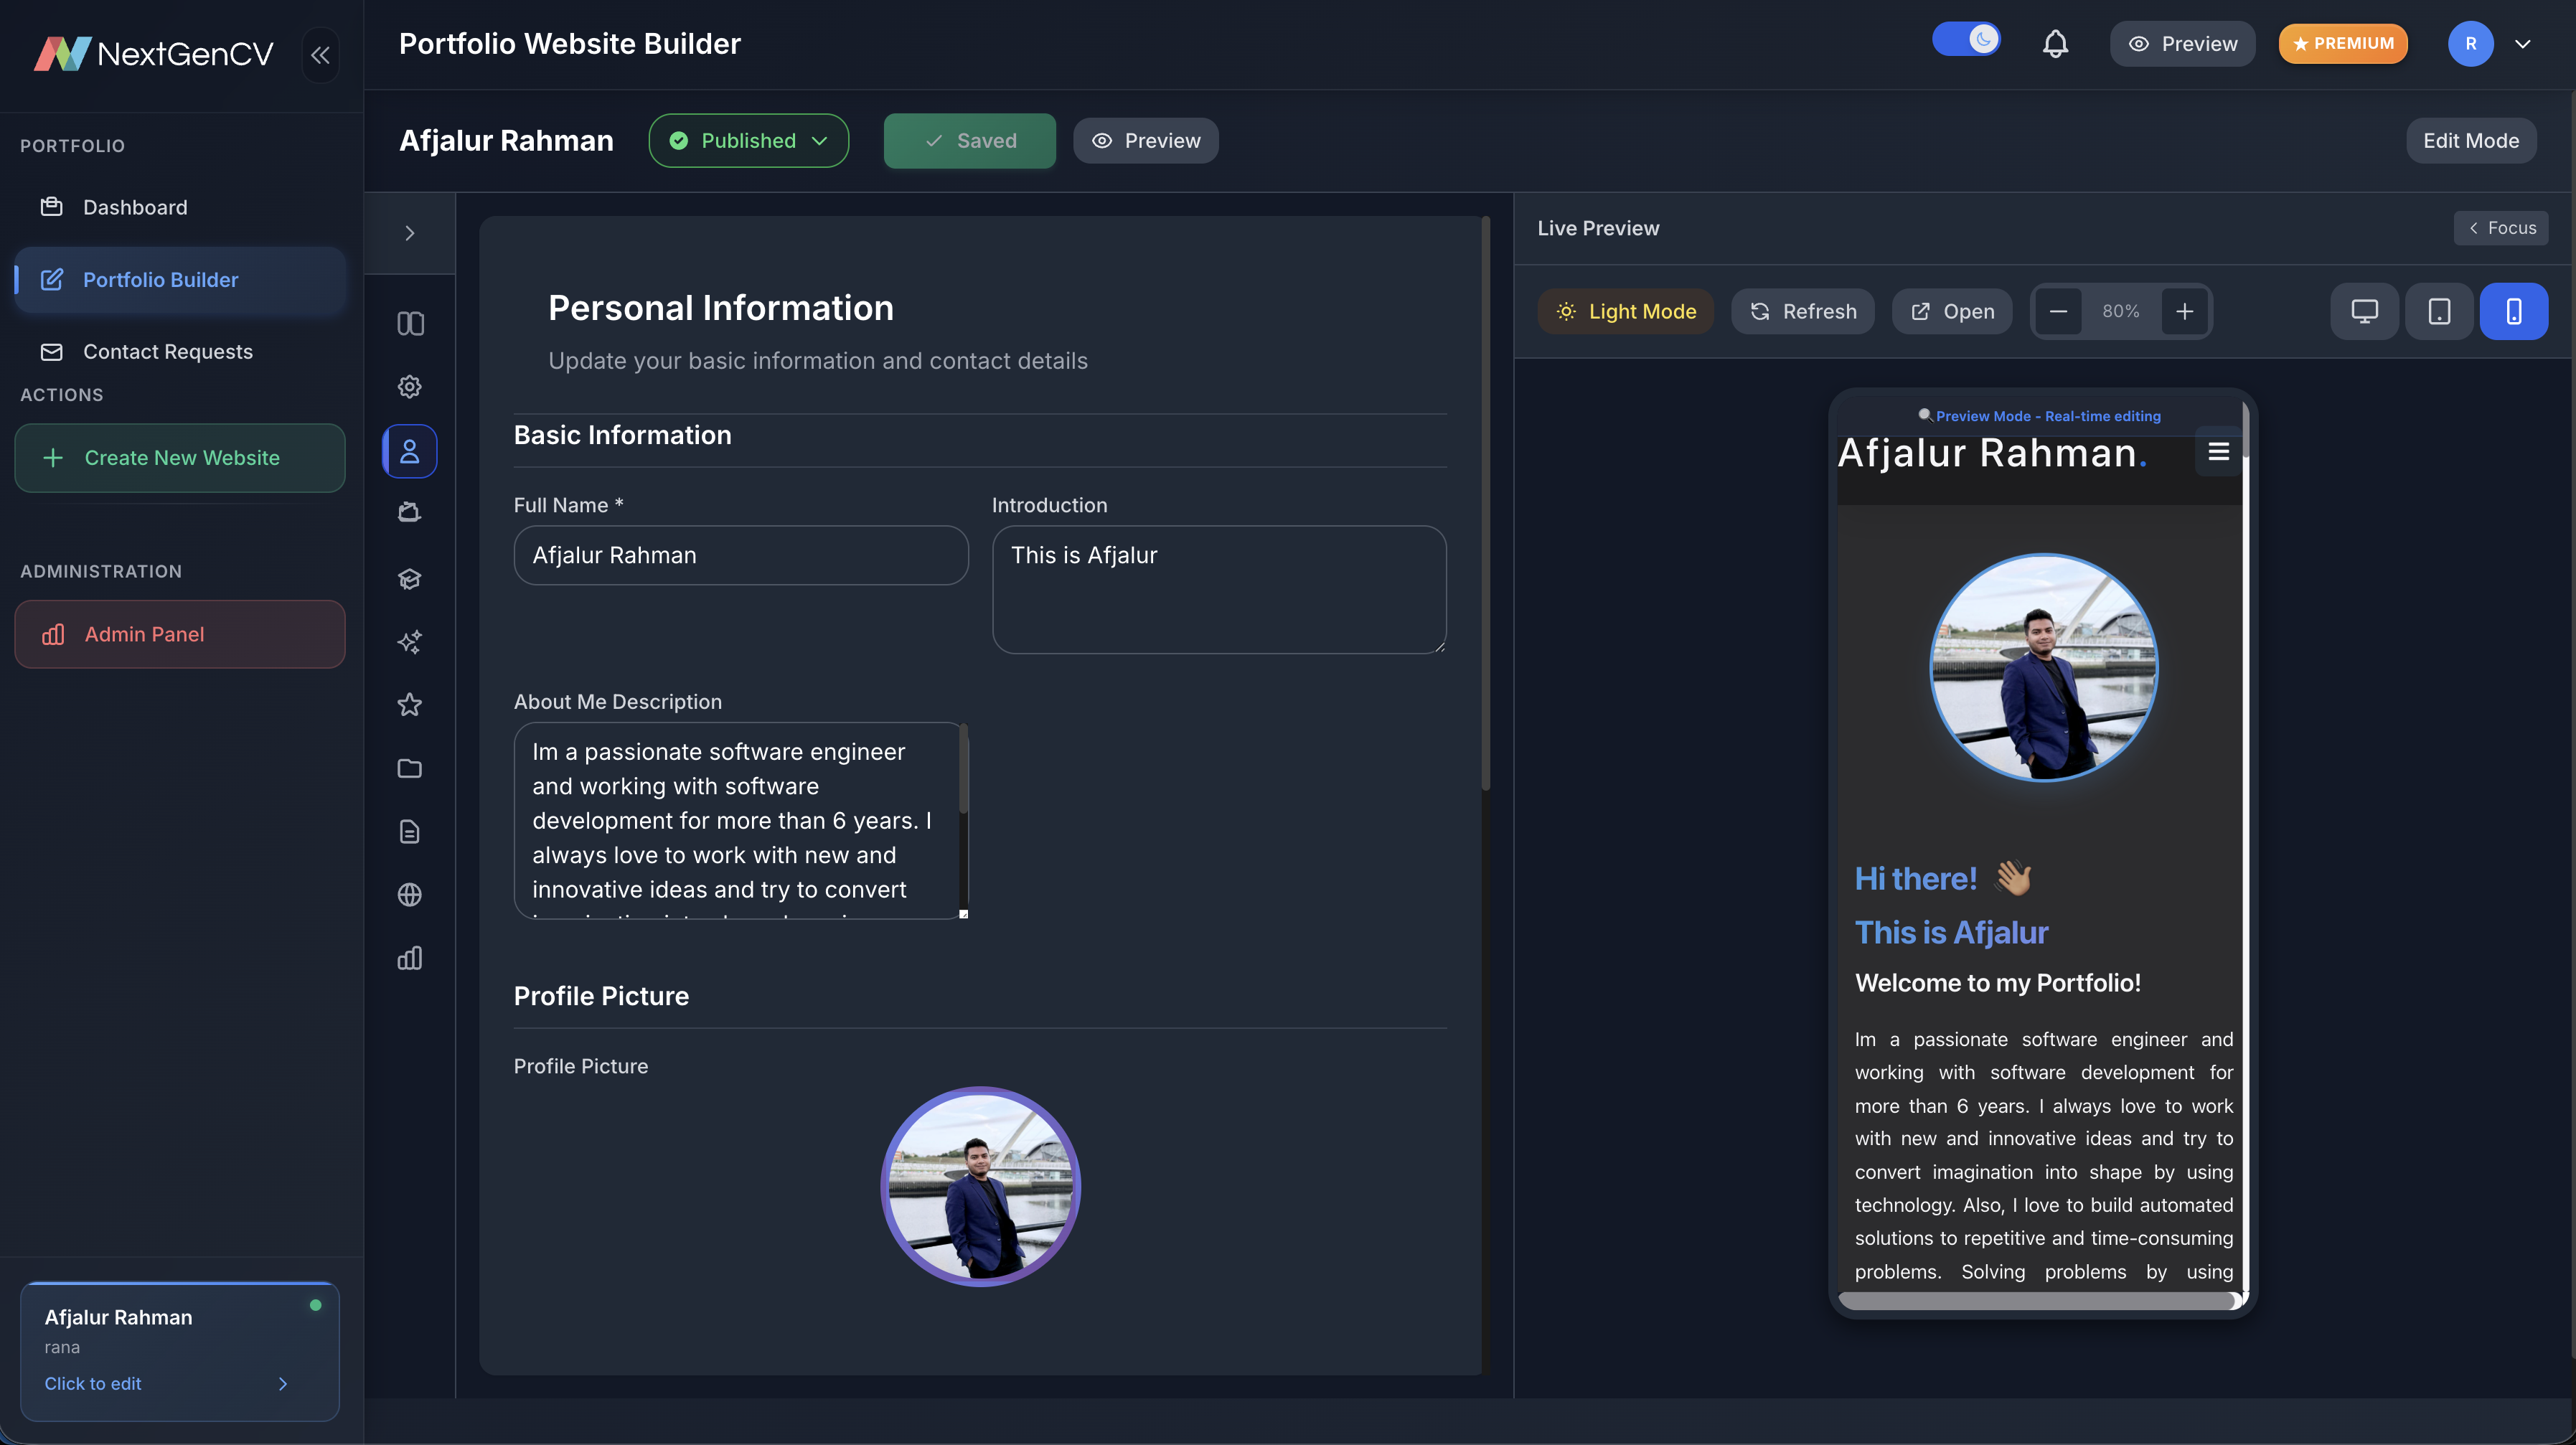Open the settings gear in section sidebar
Image resolution: width=2576 pixels, height=1445 pixels.
point(410,387)
